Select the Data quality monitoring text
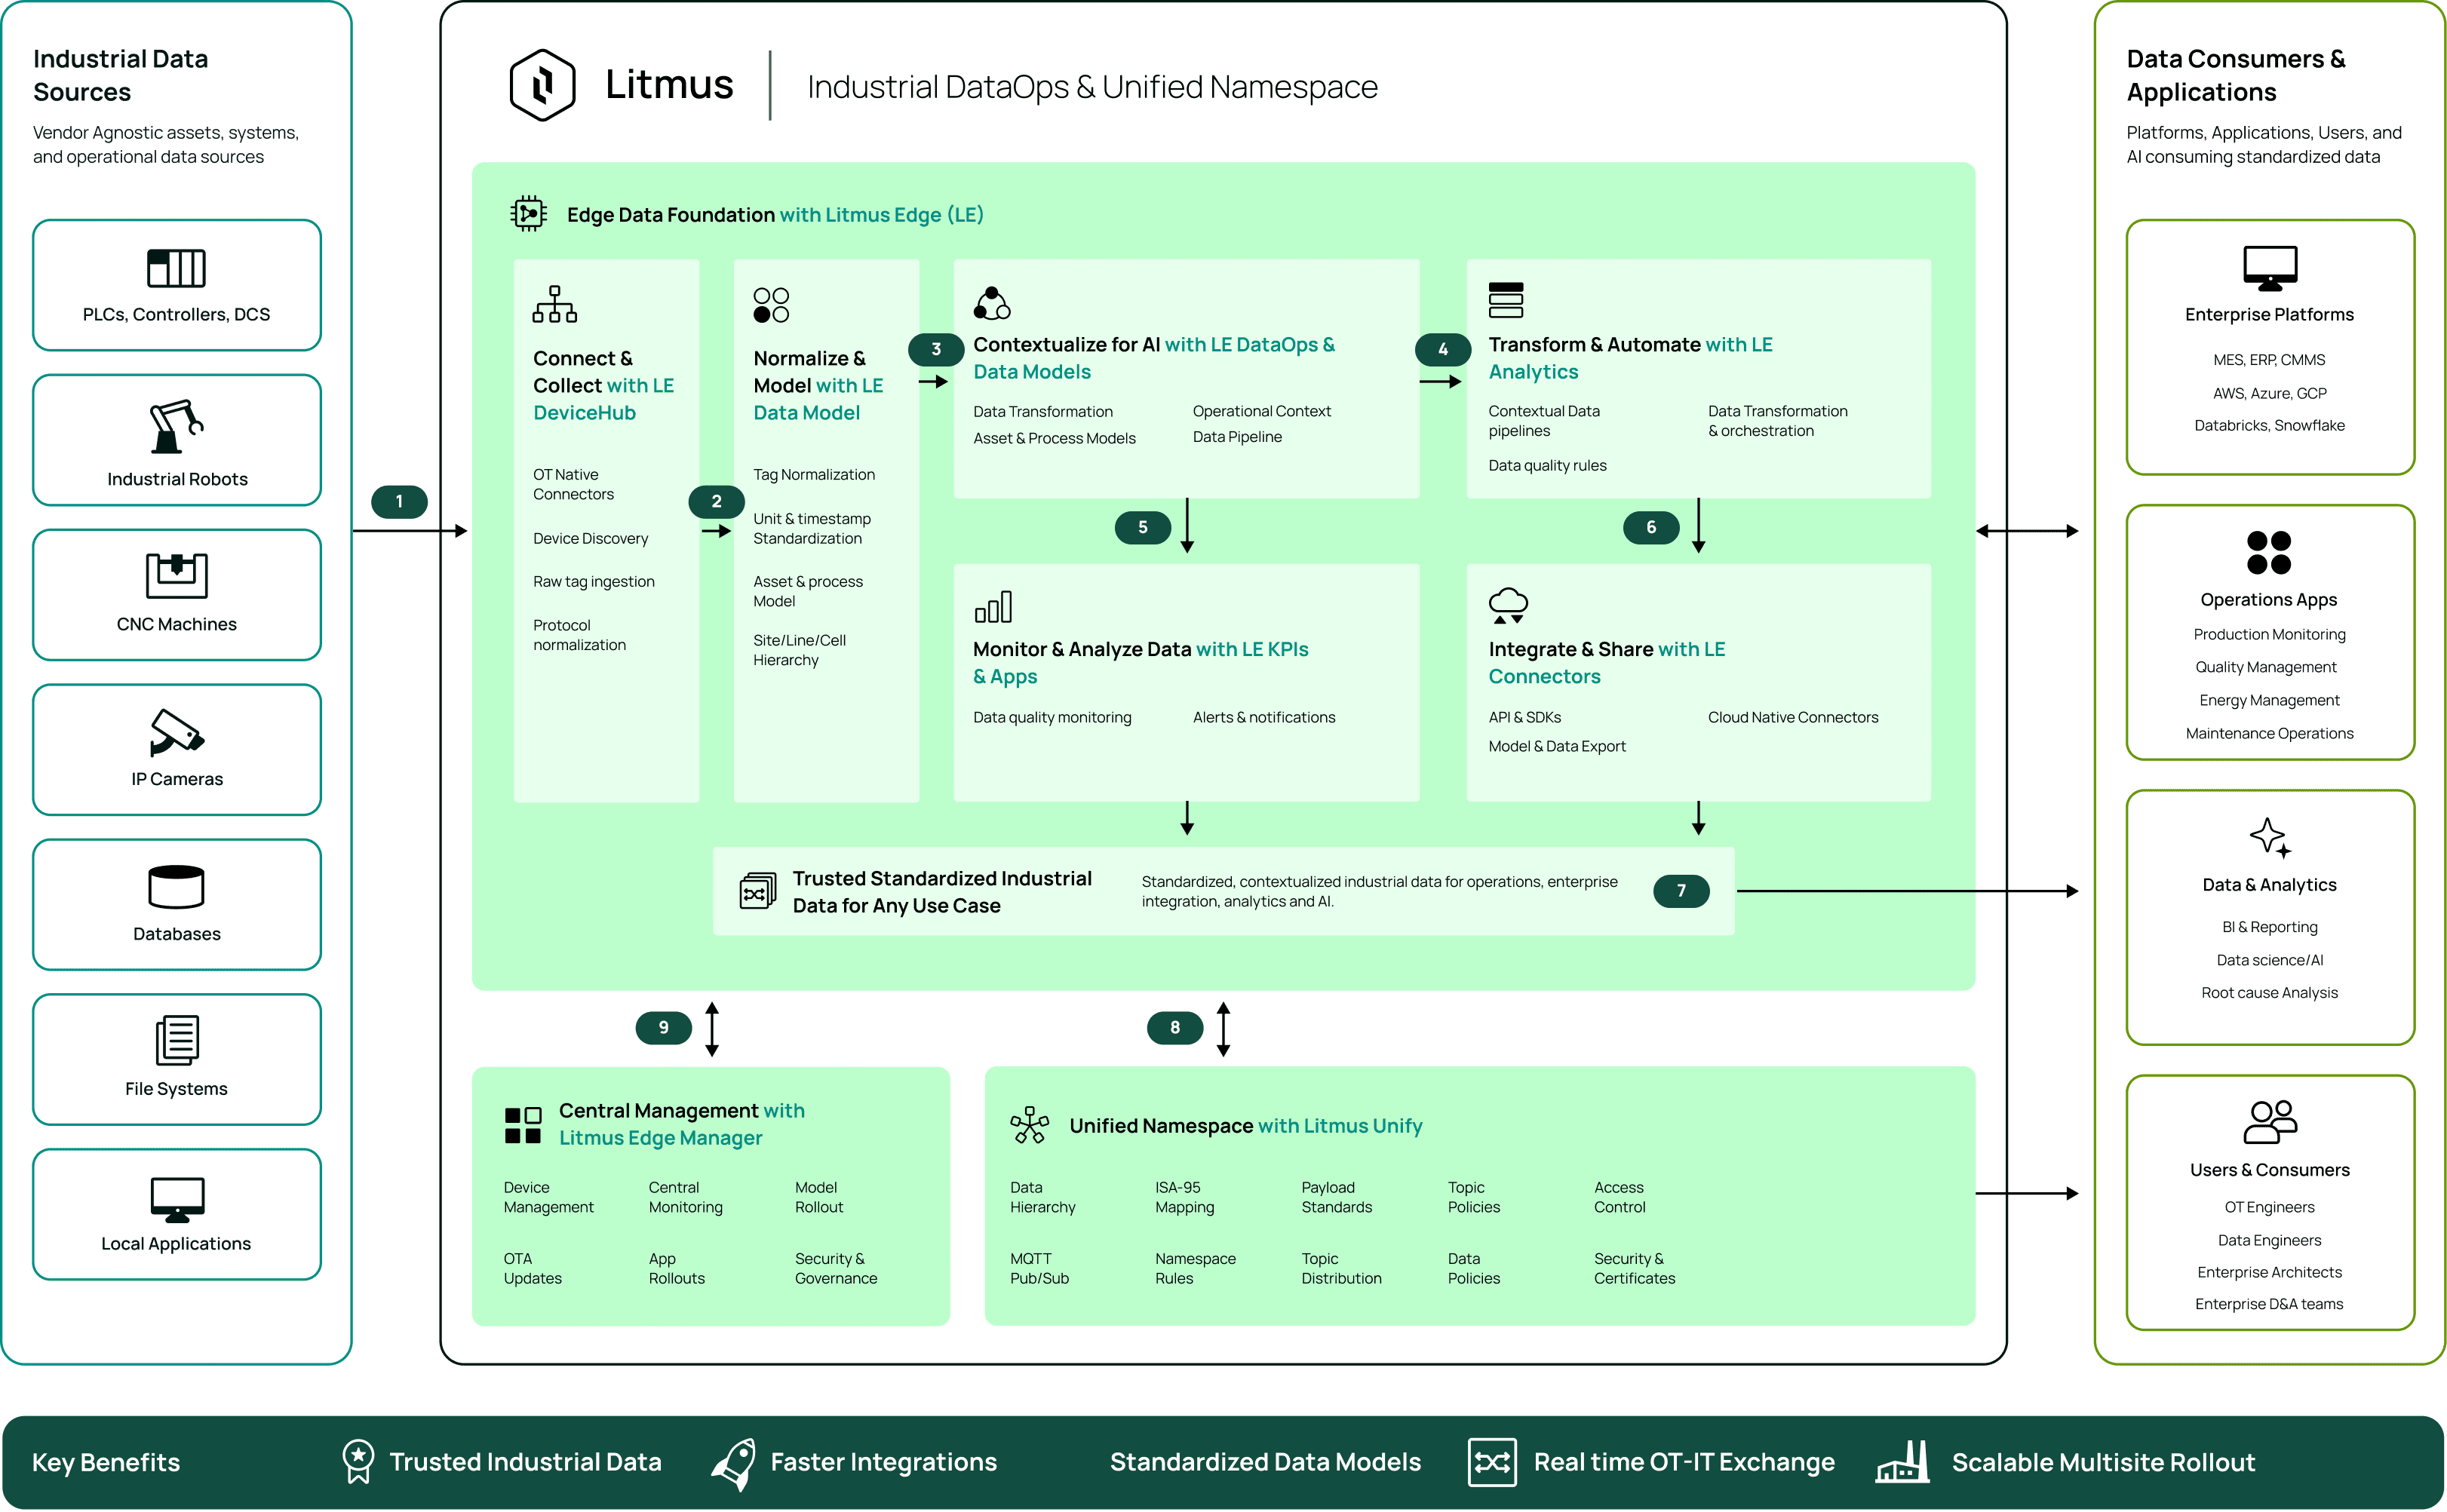The width and height of the screenshot is (2447, 1512). click(x=1051, y=717)
